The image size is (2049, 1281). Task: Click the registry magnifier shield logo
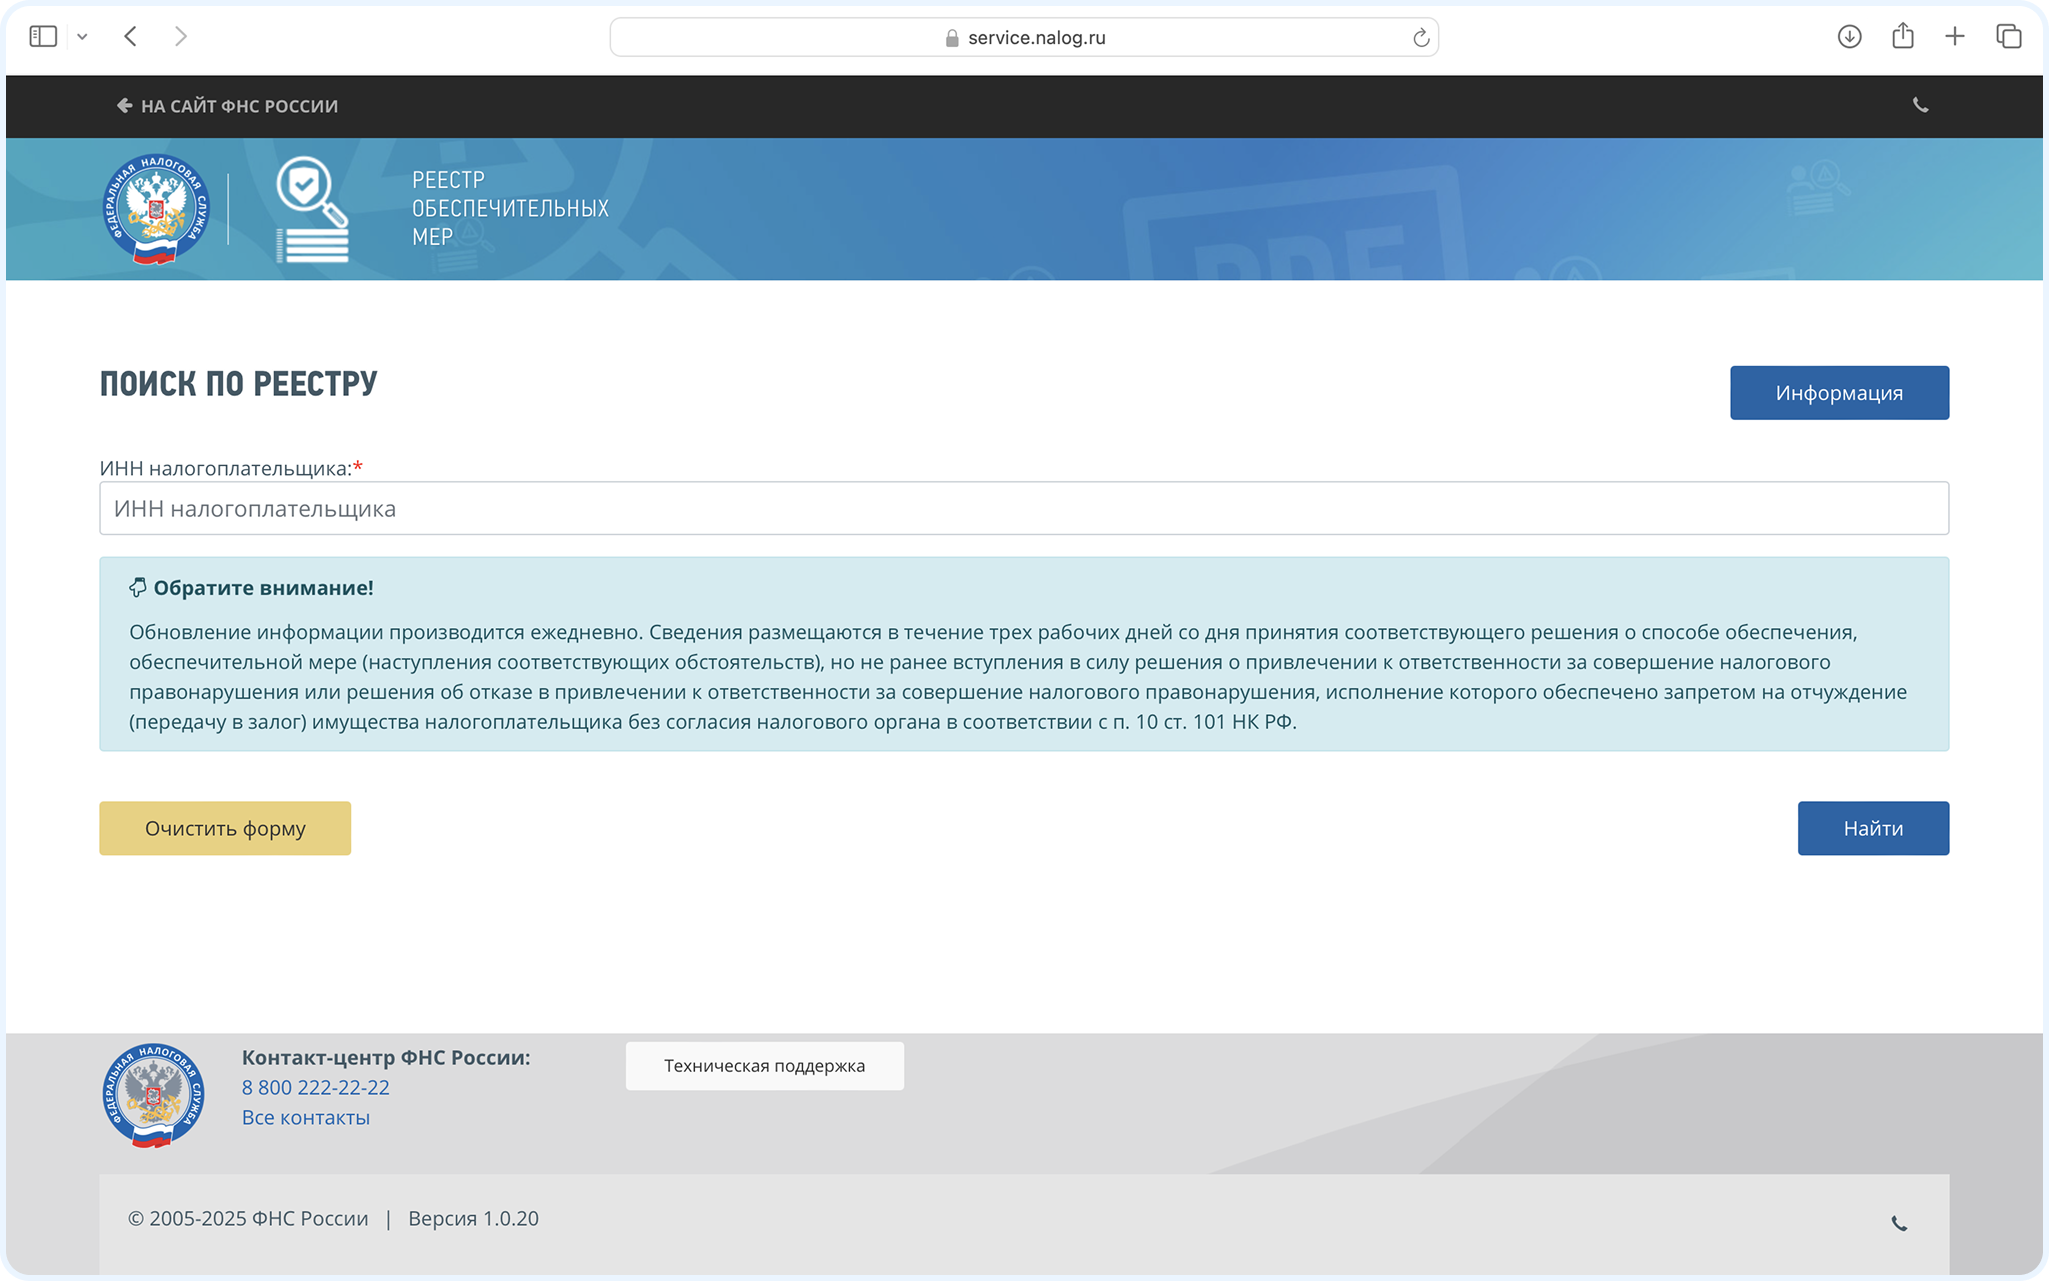coord(312,209)
